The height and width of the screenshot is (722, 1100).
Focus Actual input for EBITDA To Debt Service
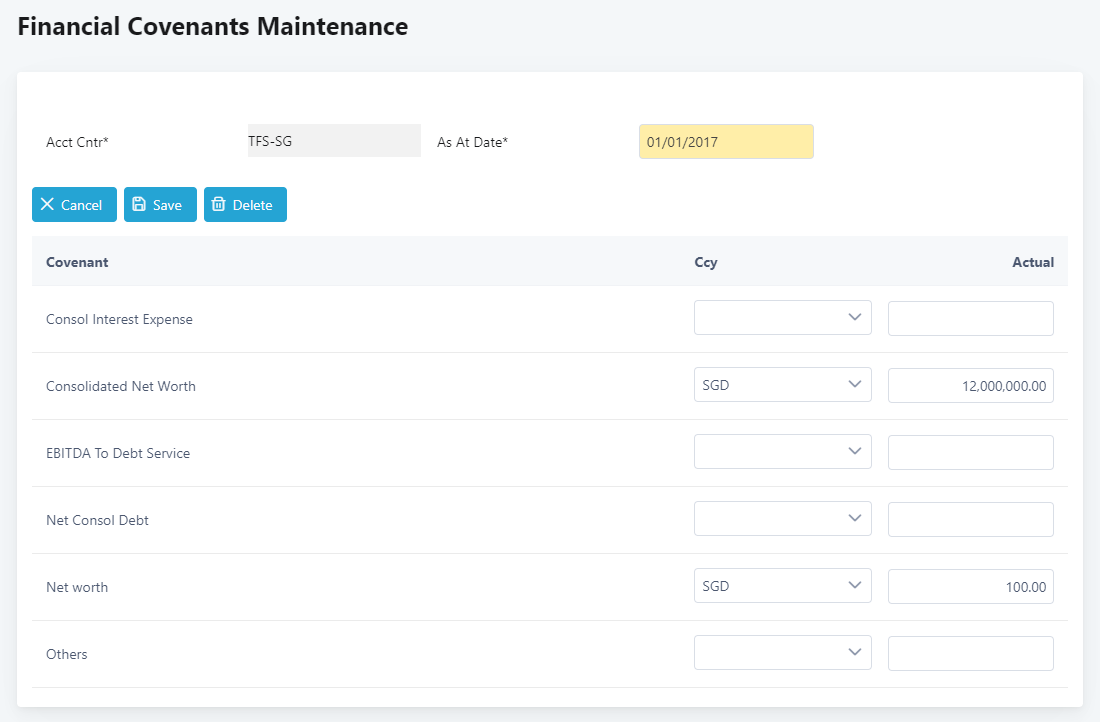tap(970, 452)
